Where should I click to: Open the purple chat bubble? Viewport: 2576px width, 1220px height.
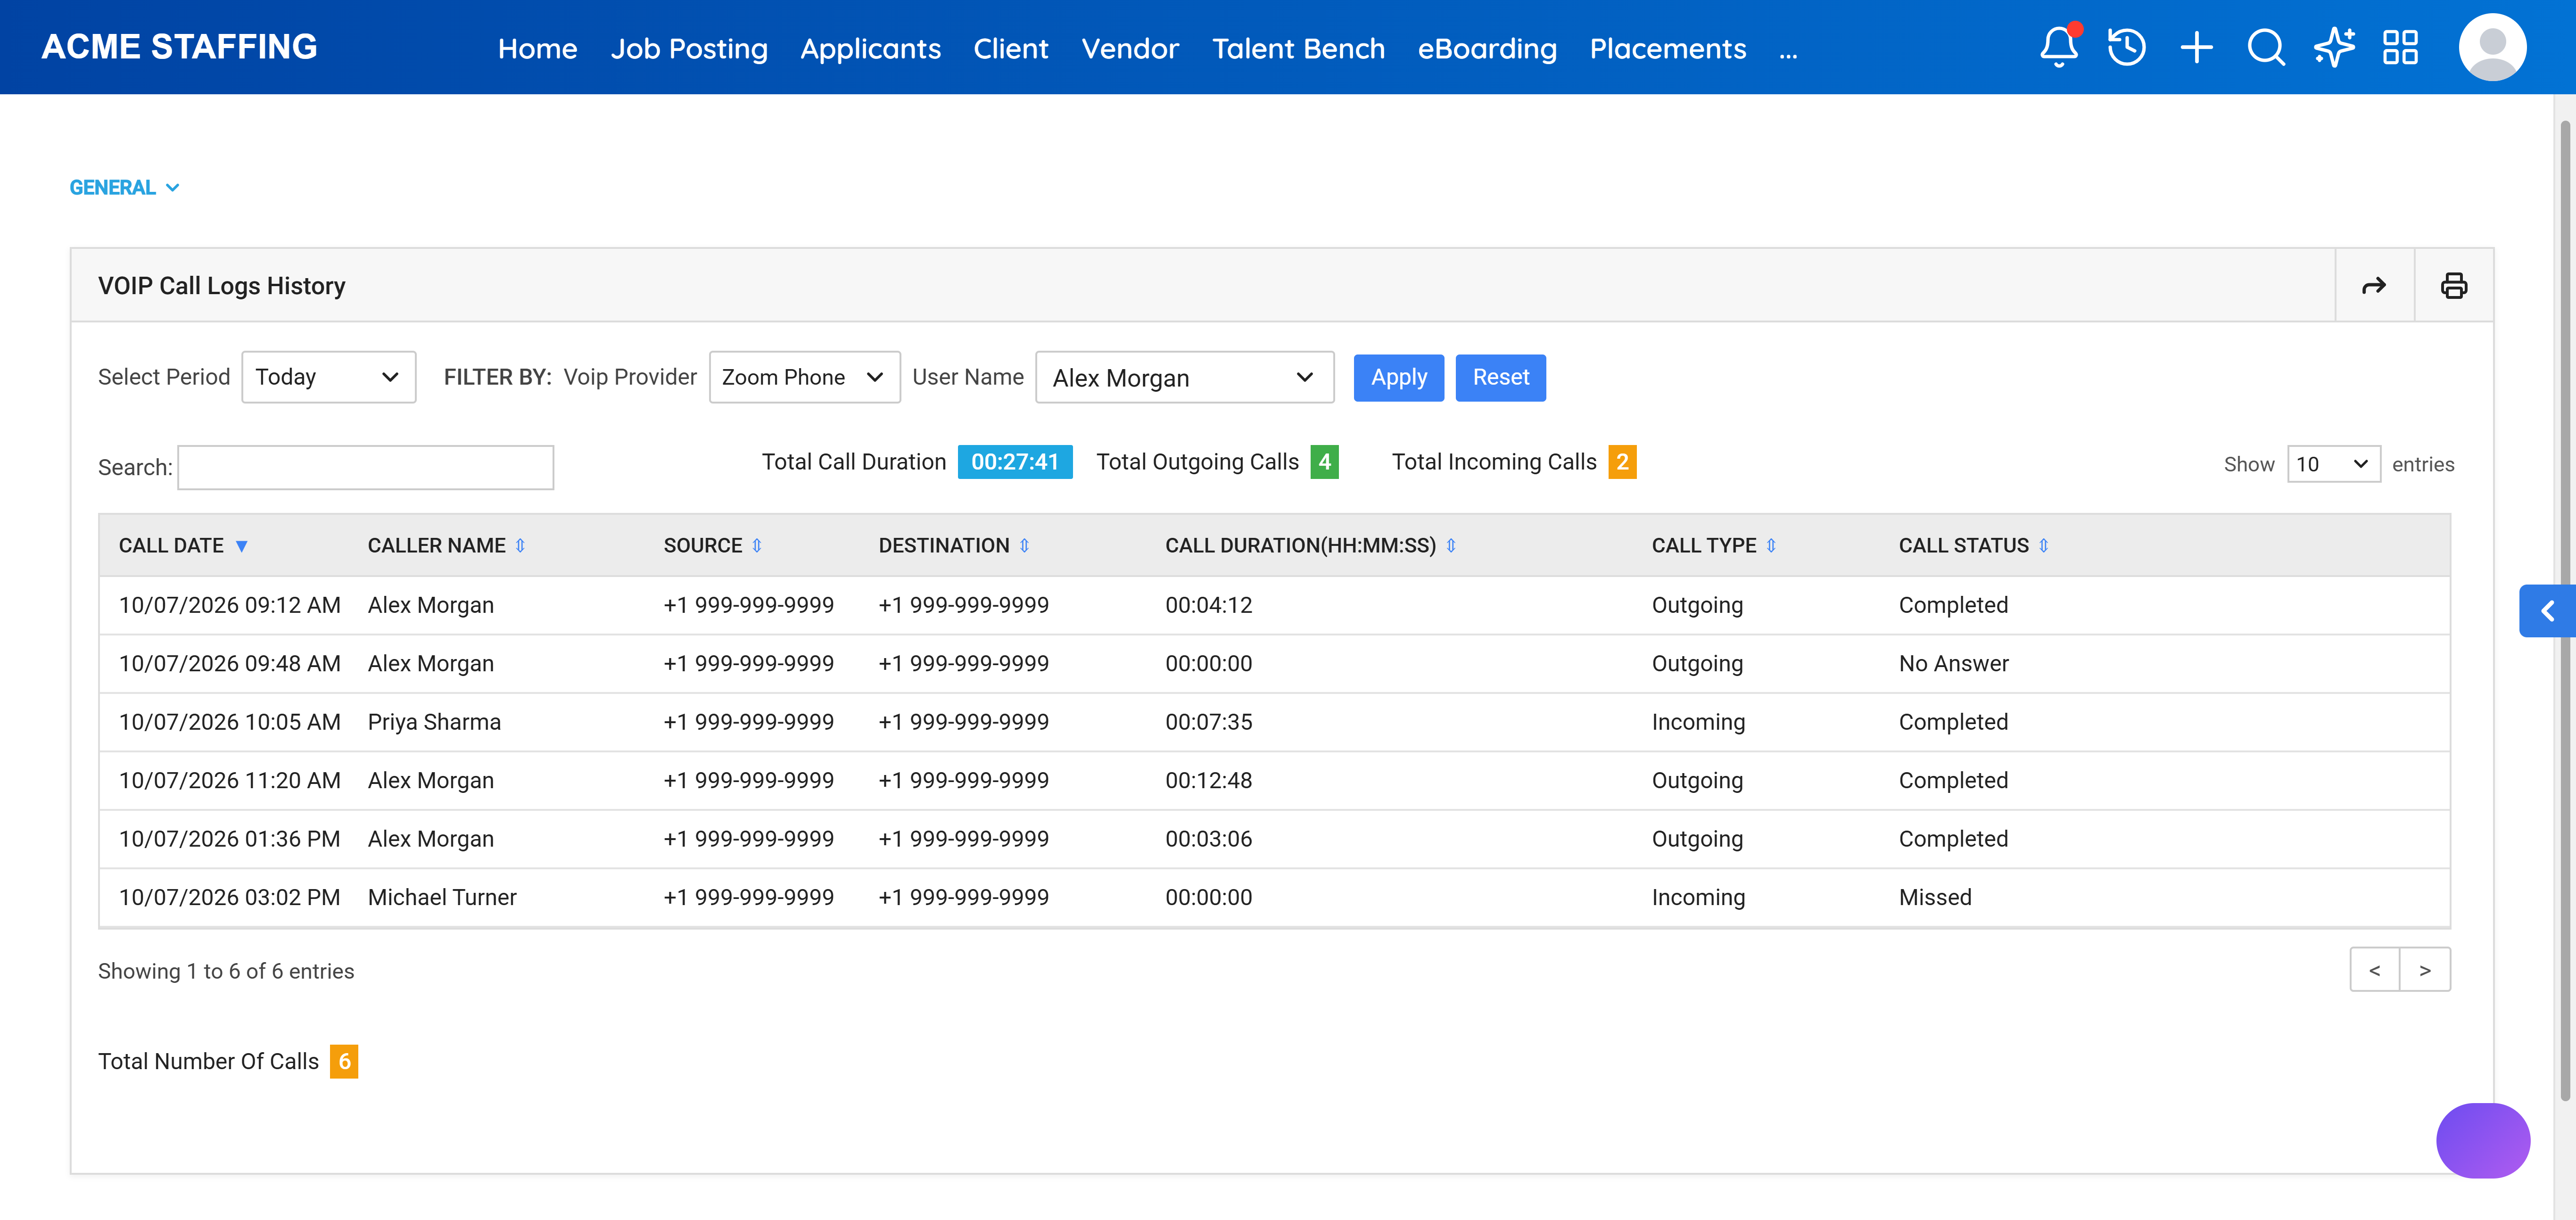pyautogui.click(x=2483, y=1140)
